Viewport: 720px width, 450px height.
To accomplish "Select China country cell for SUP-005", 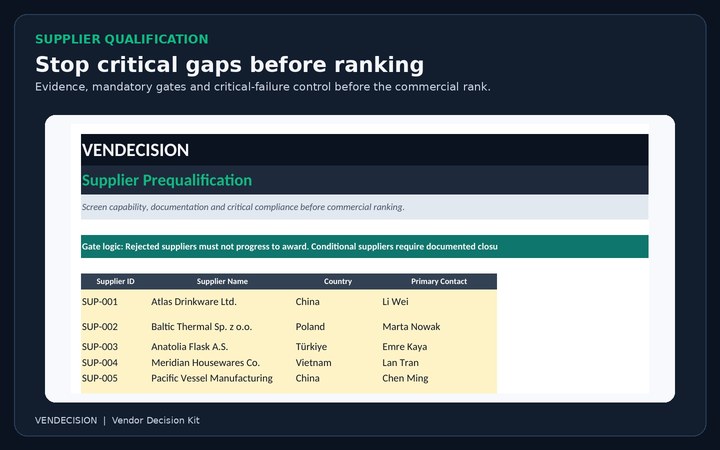I will [x=307, y=378].
